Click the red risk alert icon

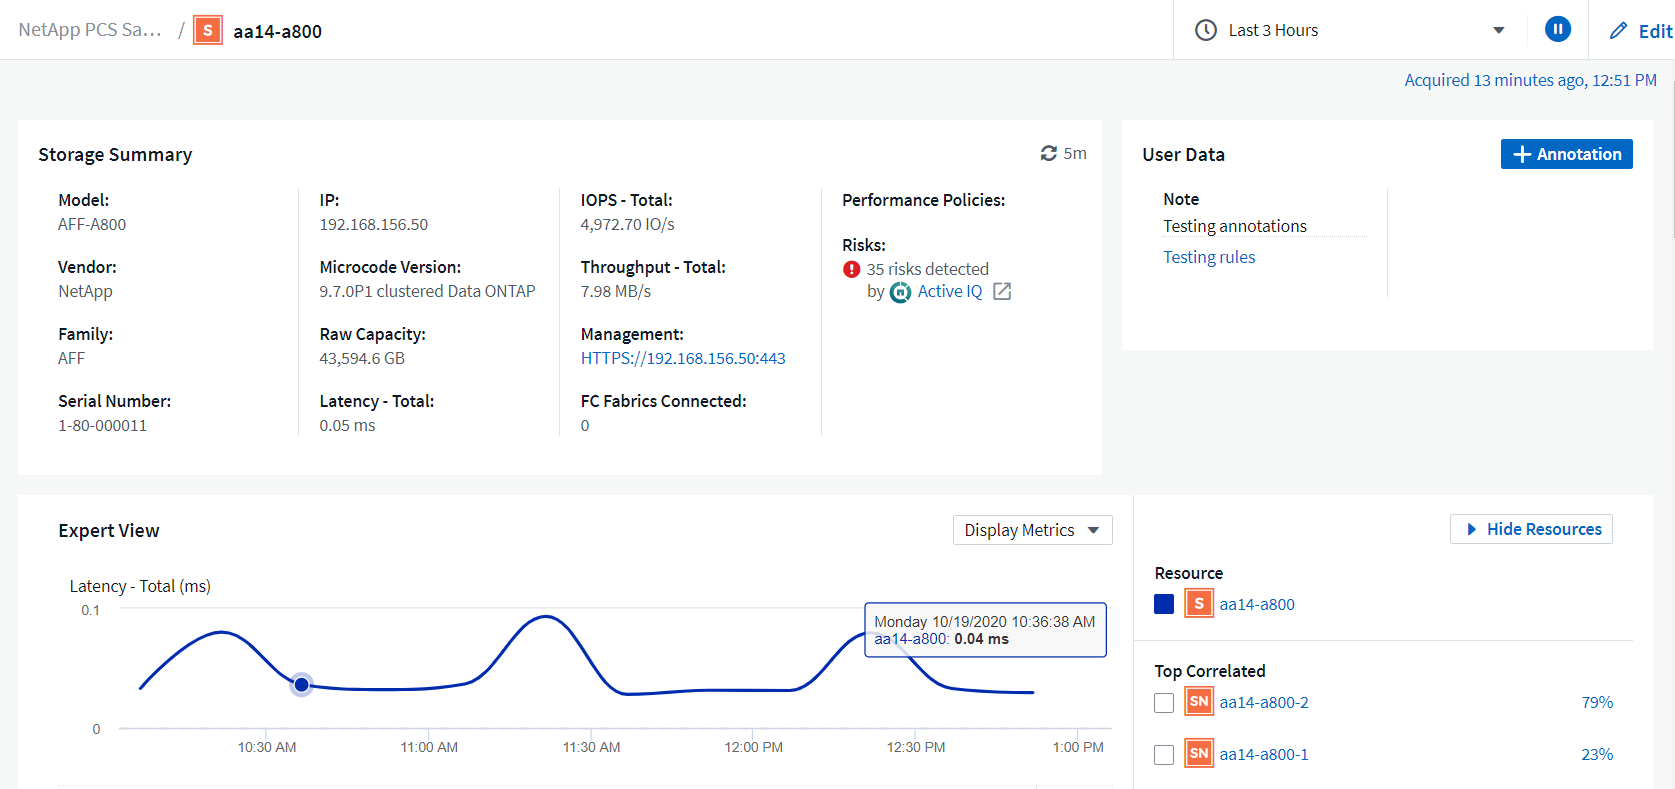point(852,269)
